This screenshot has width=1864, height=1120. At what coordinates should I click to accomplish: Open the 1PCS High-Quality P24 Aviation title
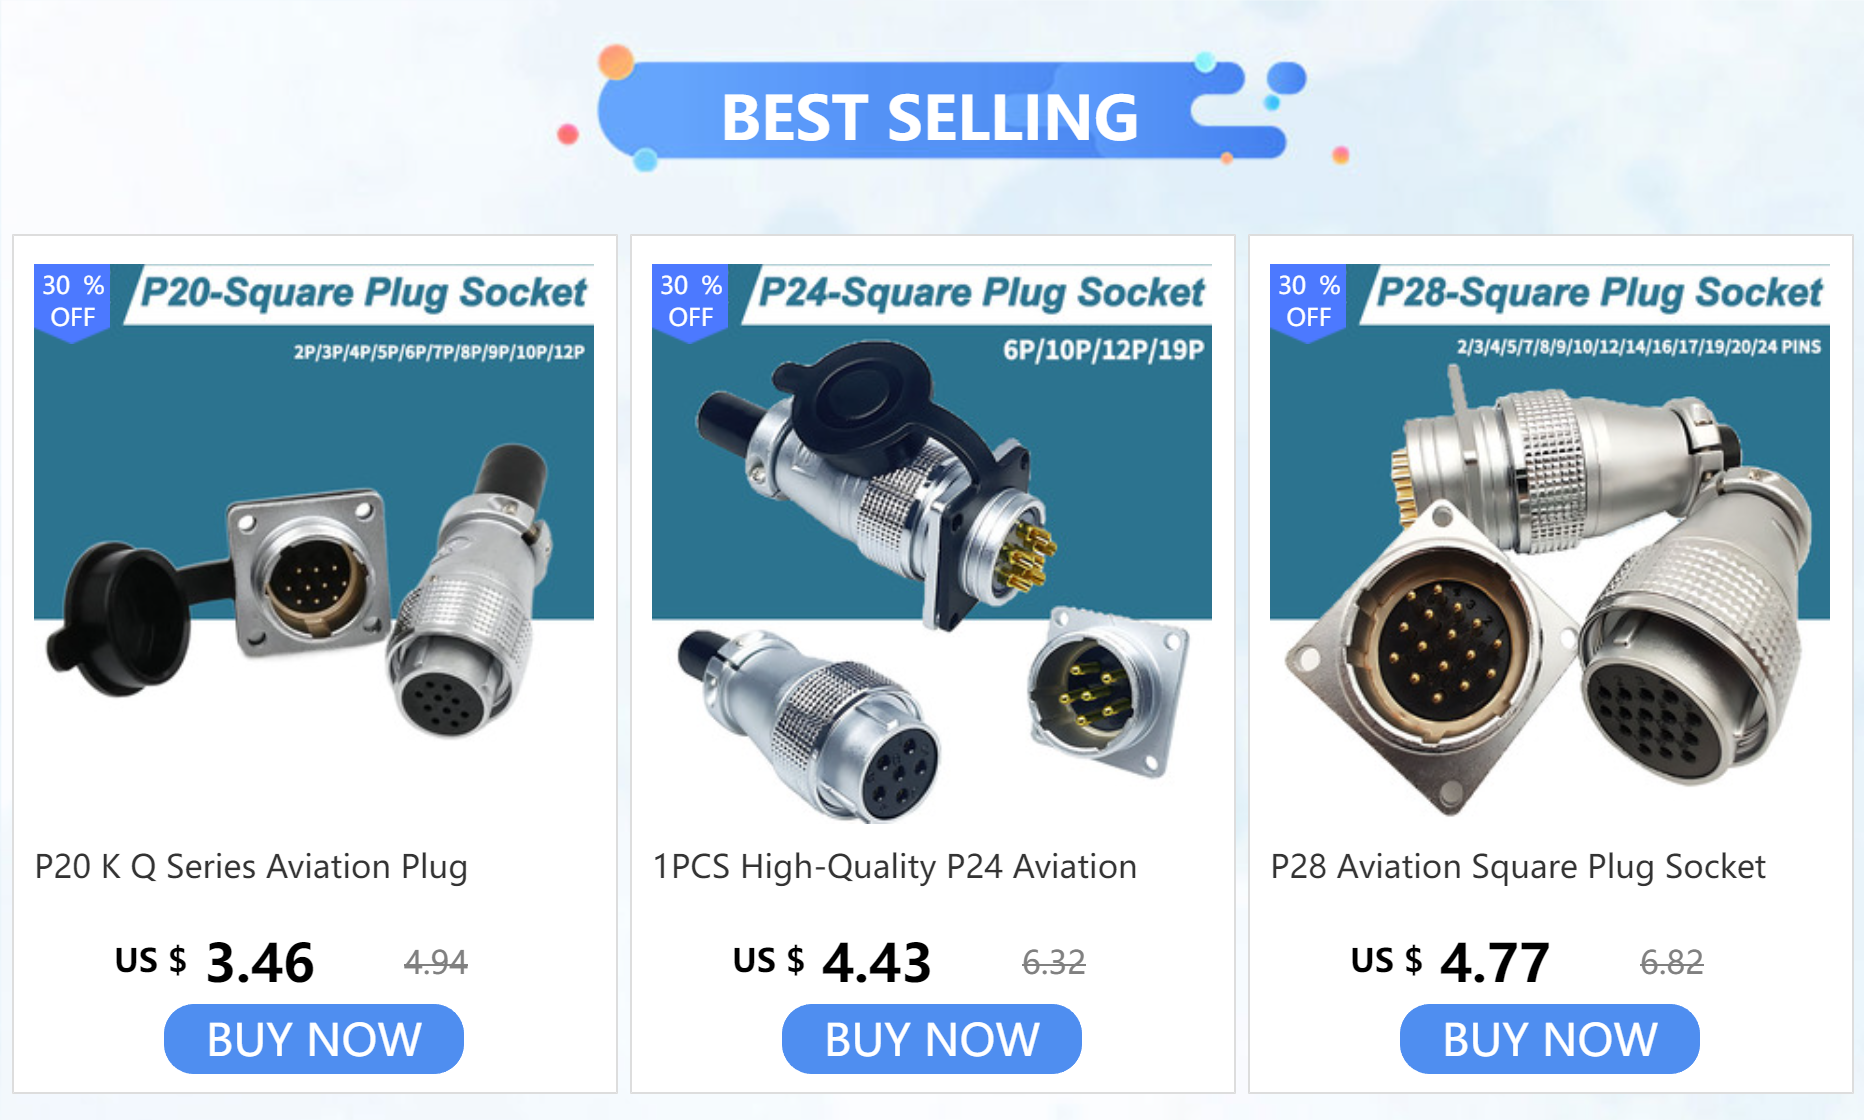click(894, 866)
